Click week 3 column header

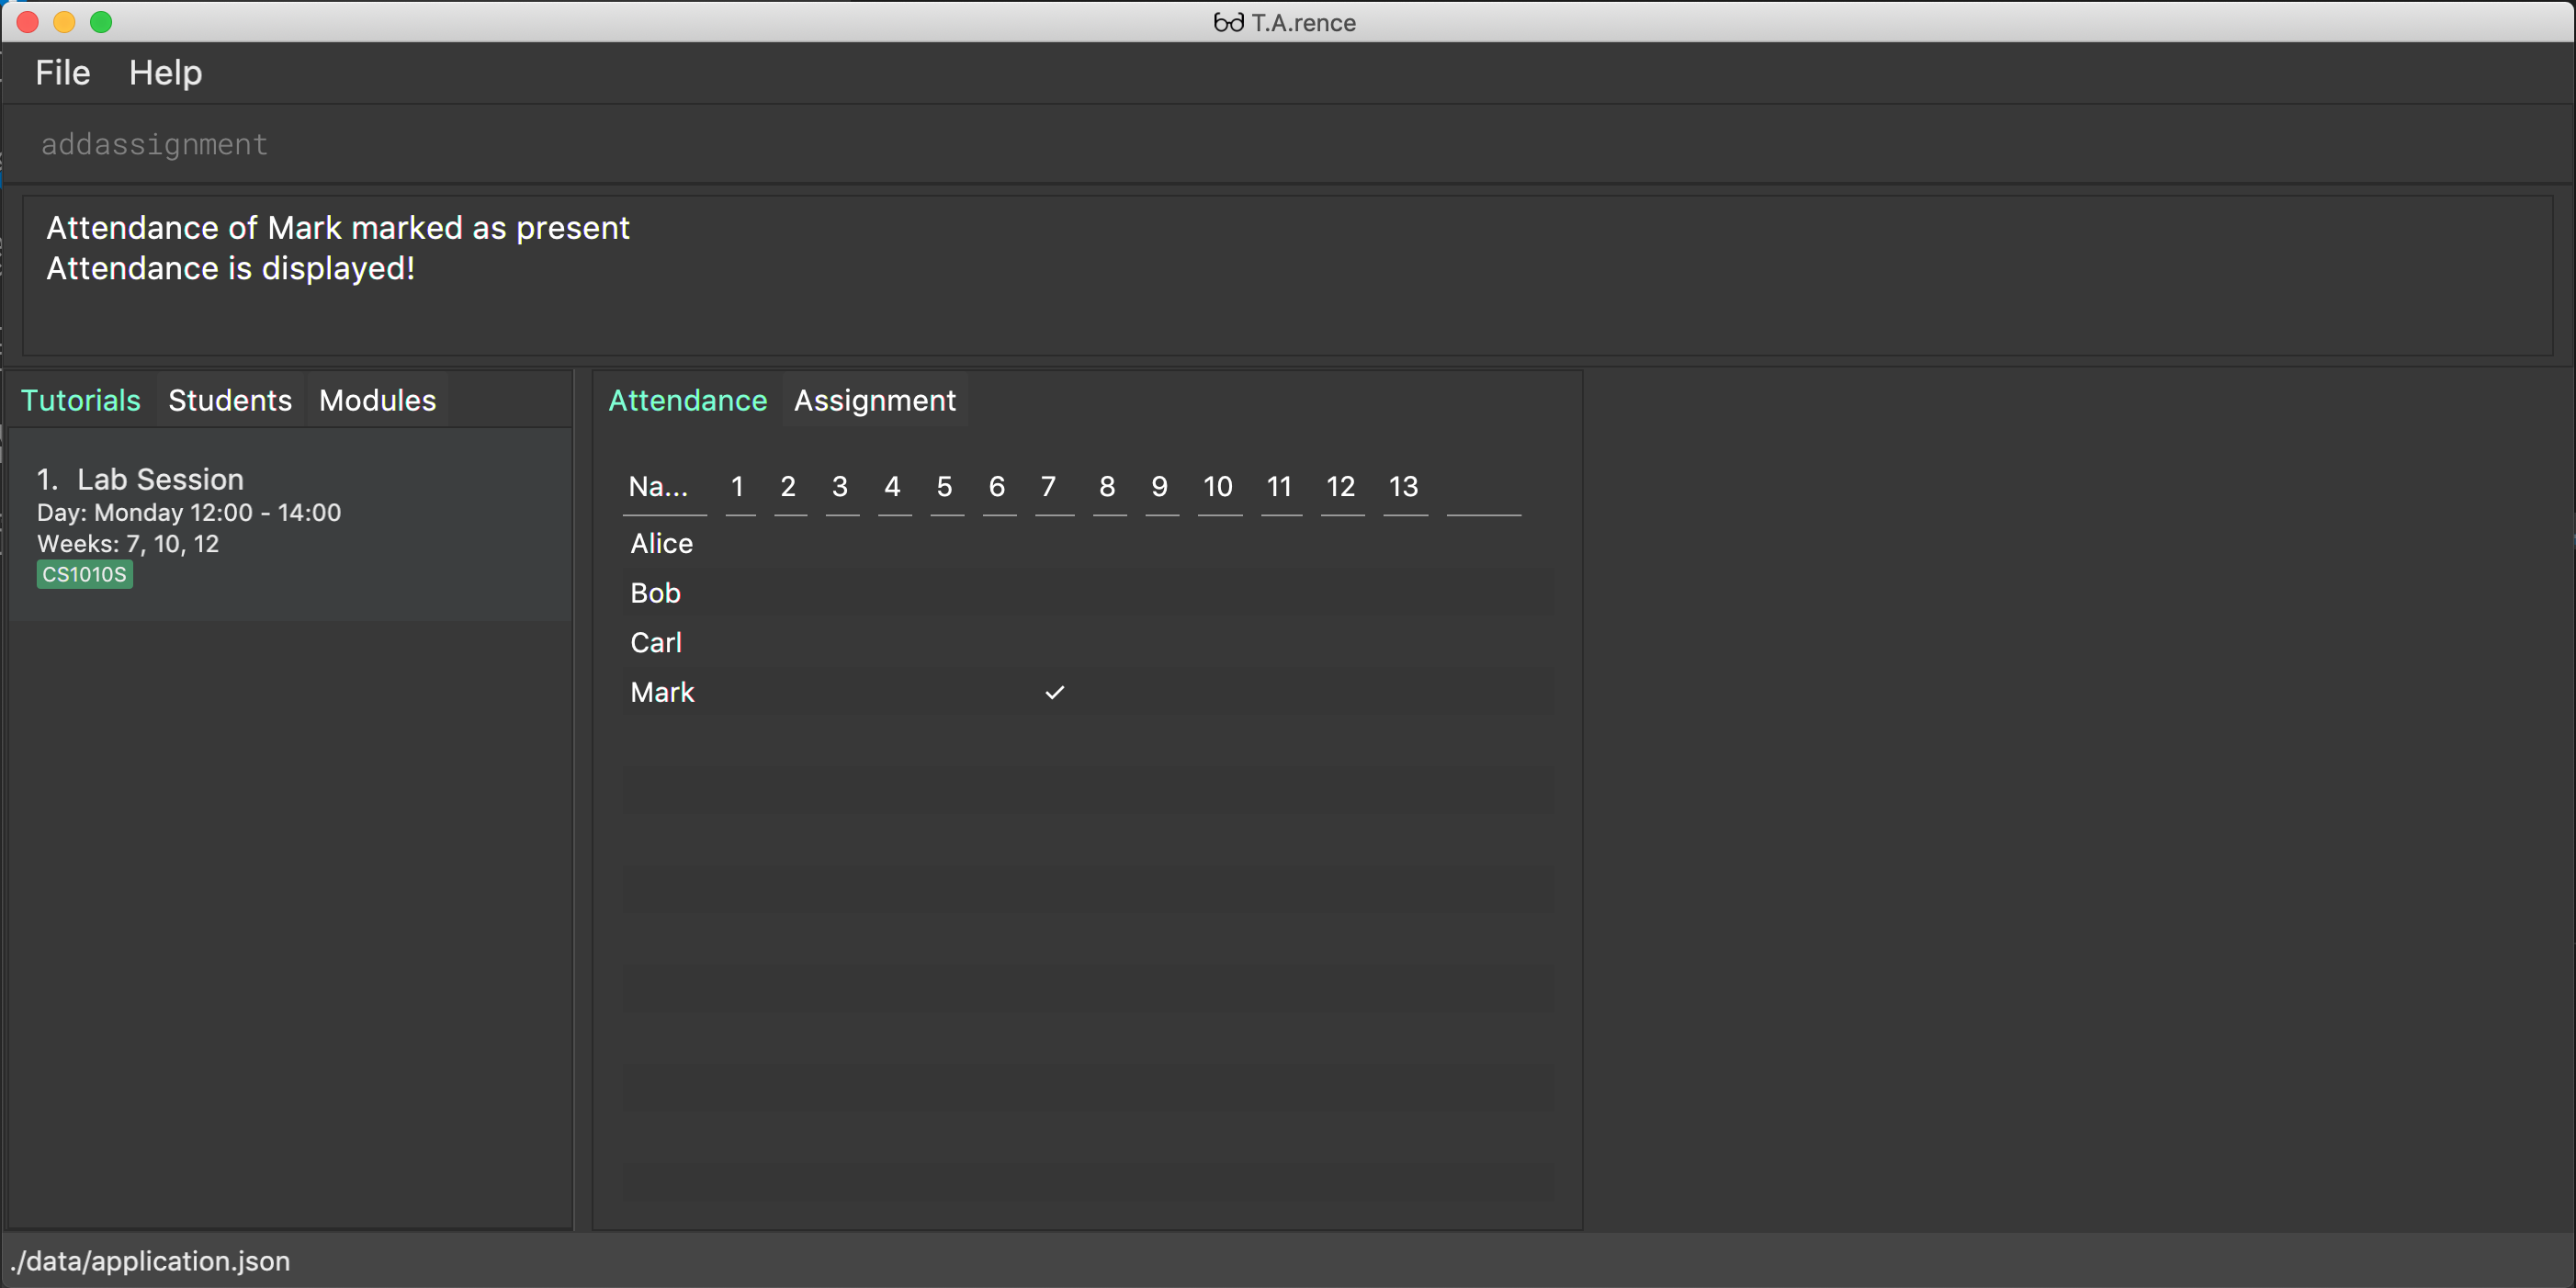click(841, 487)
